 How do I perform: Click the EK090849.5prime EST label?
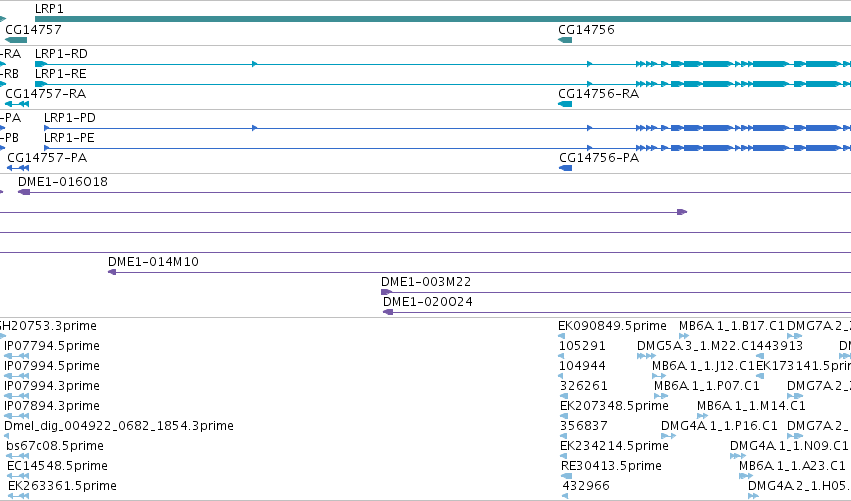coord(612,326)
